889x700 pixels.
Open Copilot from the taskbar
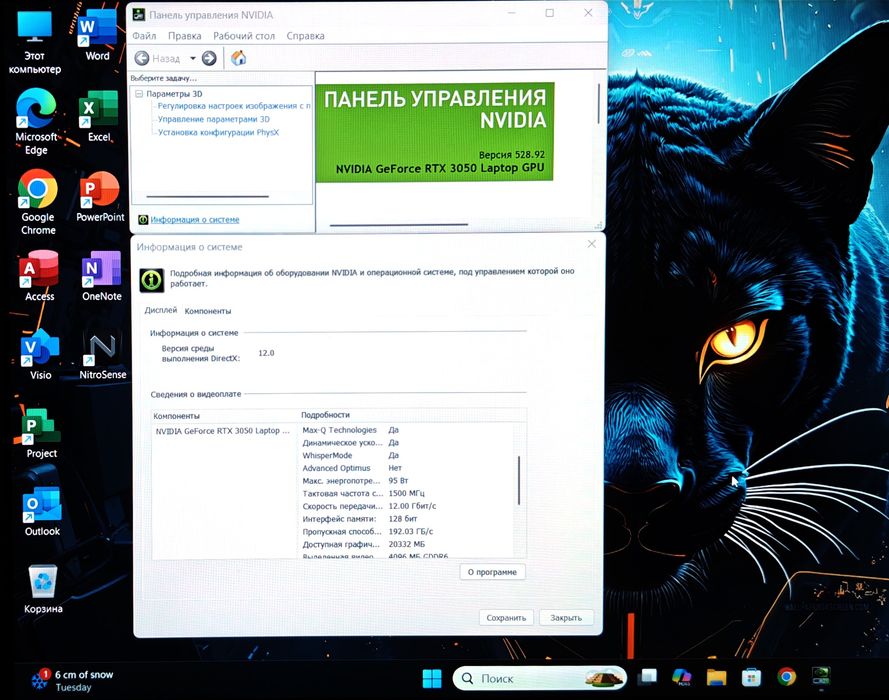[681, 677]
